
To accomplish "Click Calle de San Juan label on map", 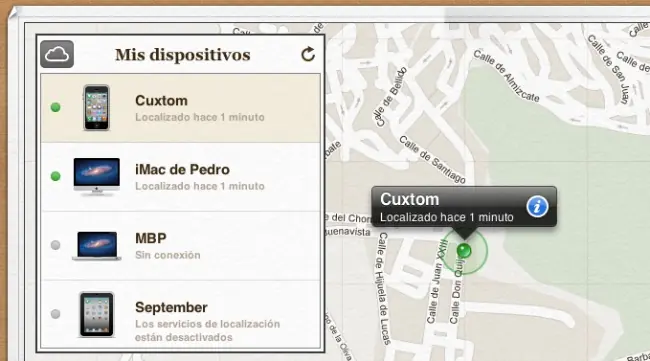I will click(x=609, y=69).
